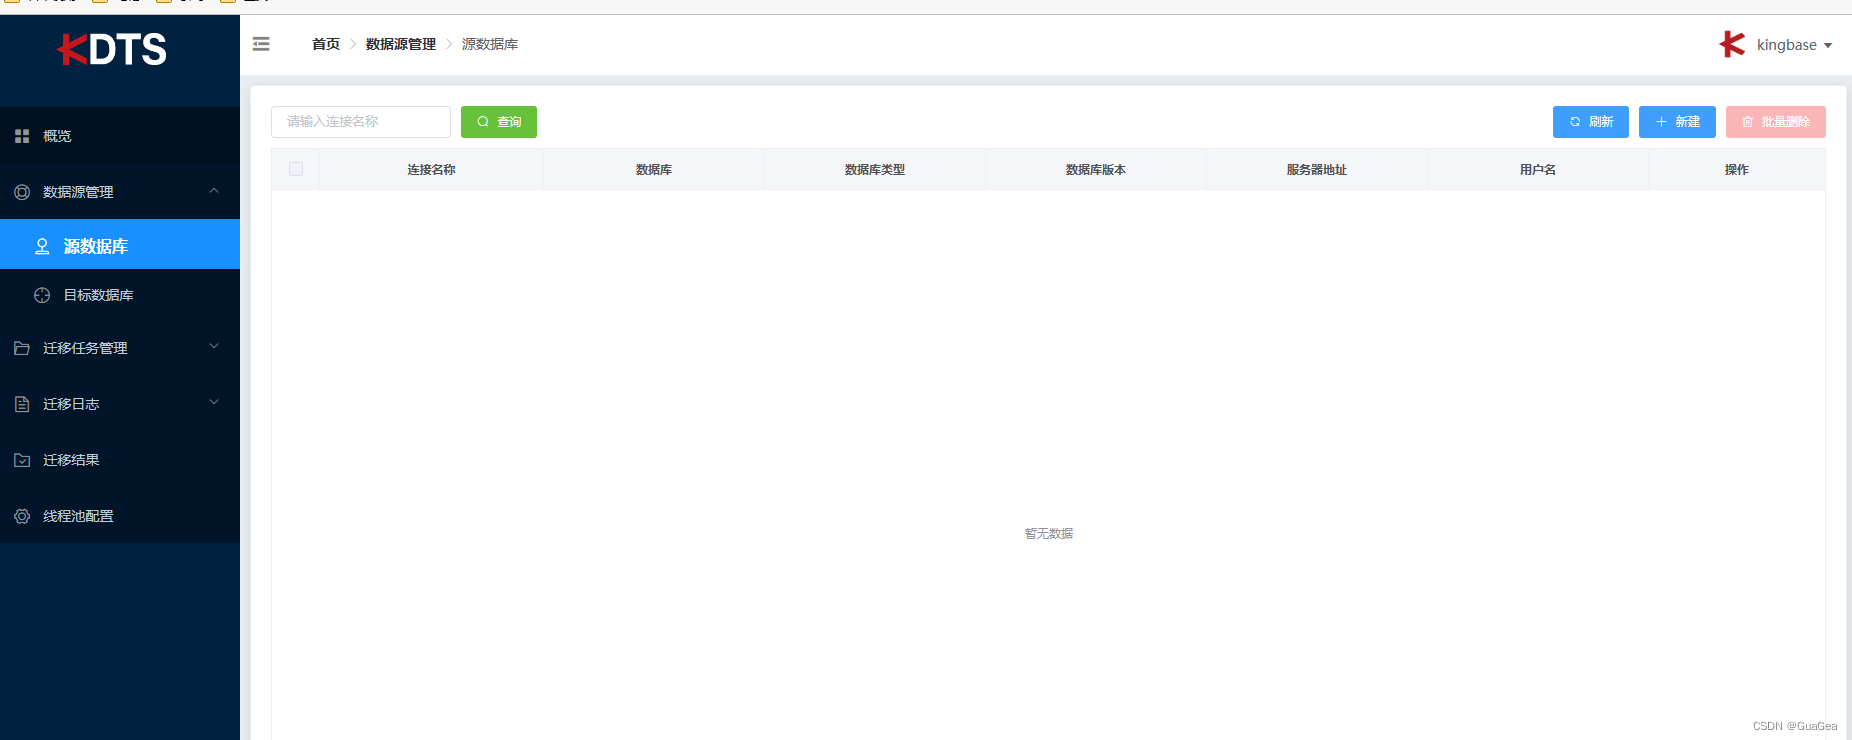Click the plus icon in 新建 button
The image size is (1852, 740).
(1661, 122)
